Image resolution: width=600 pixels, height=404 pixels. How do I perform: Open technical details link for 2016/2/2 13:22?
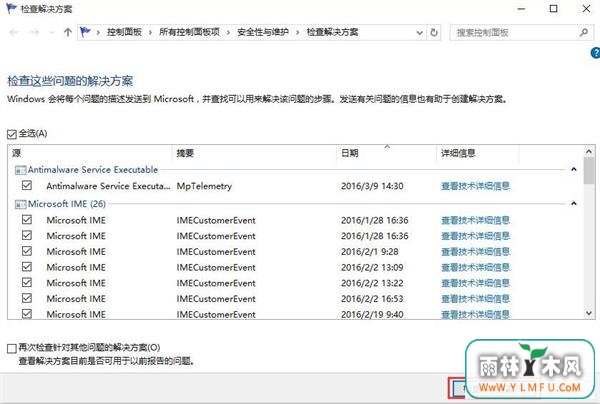click(475, 283)
